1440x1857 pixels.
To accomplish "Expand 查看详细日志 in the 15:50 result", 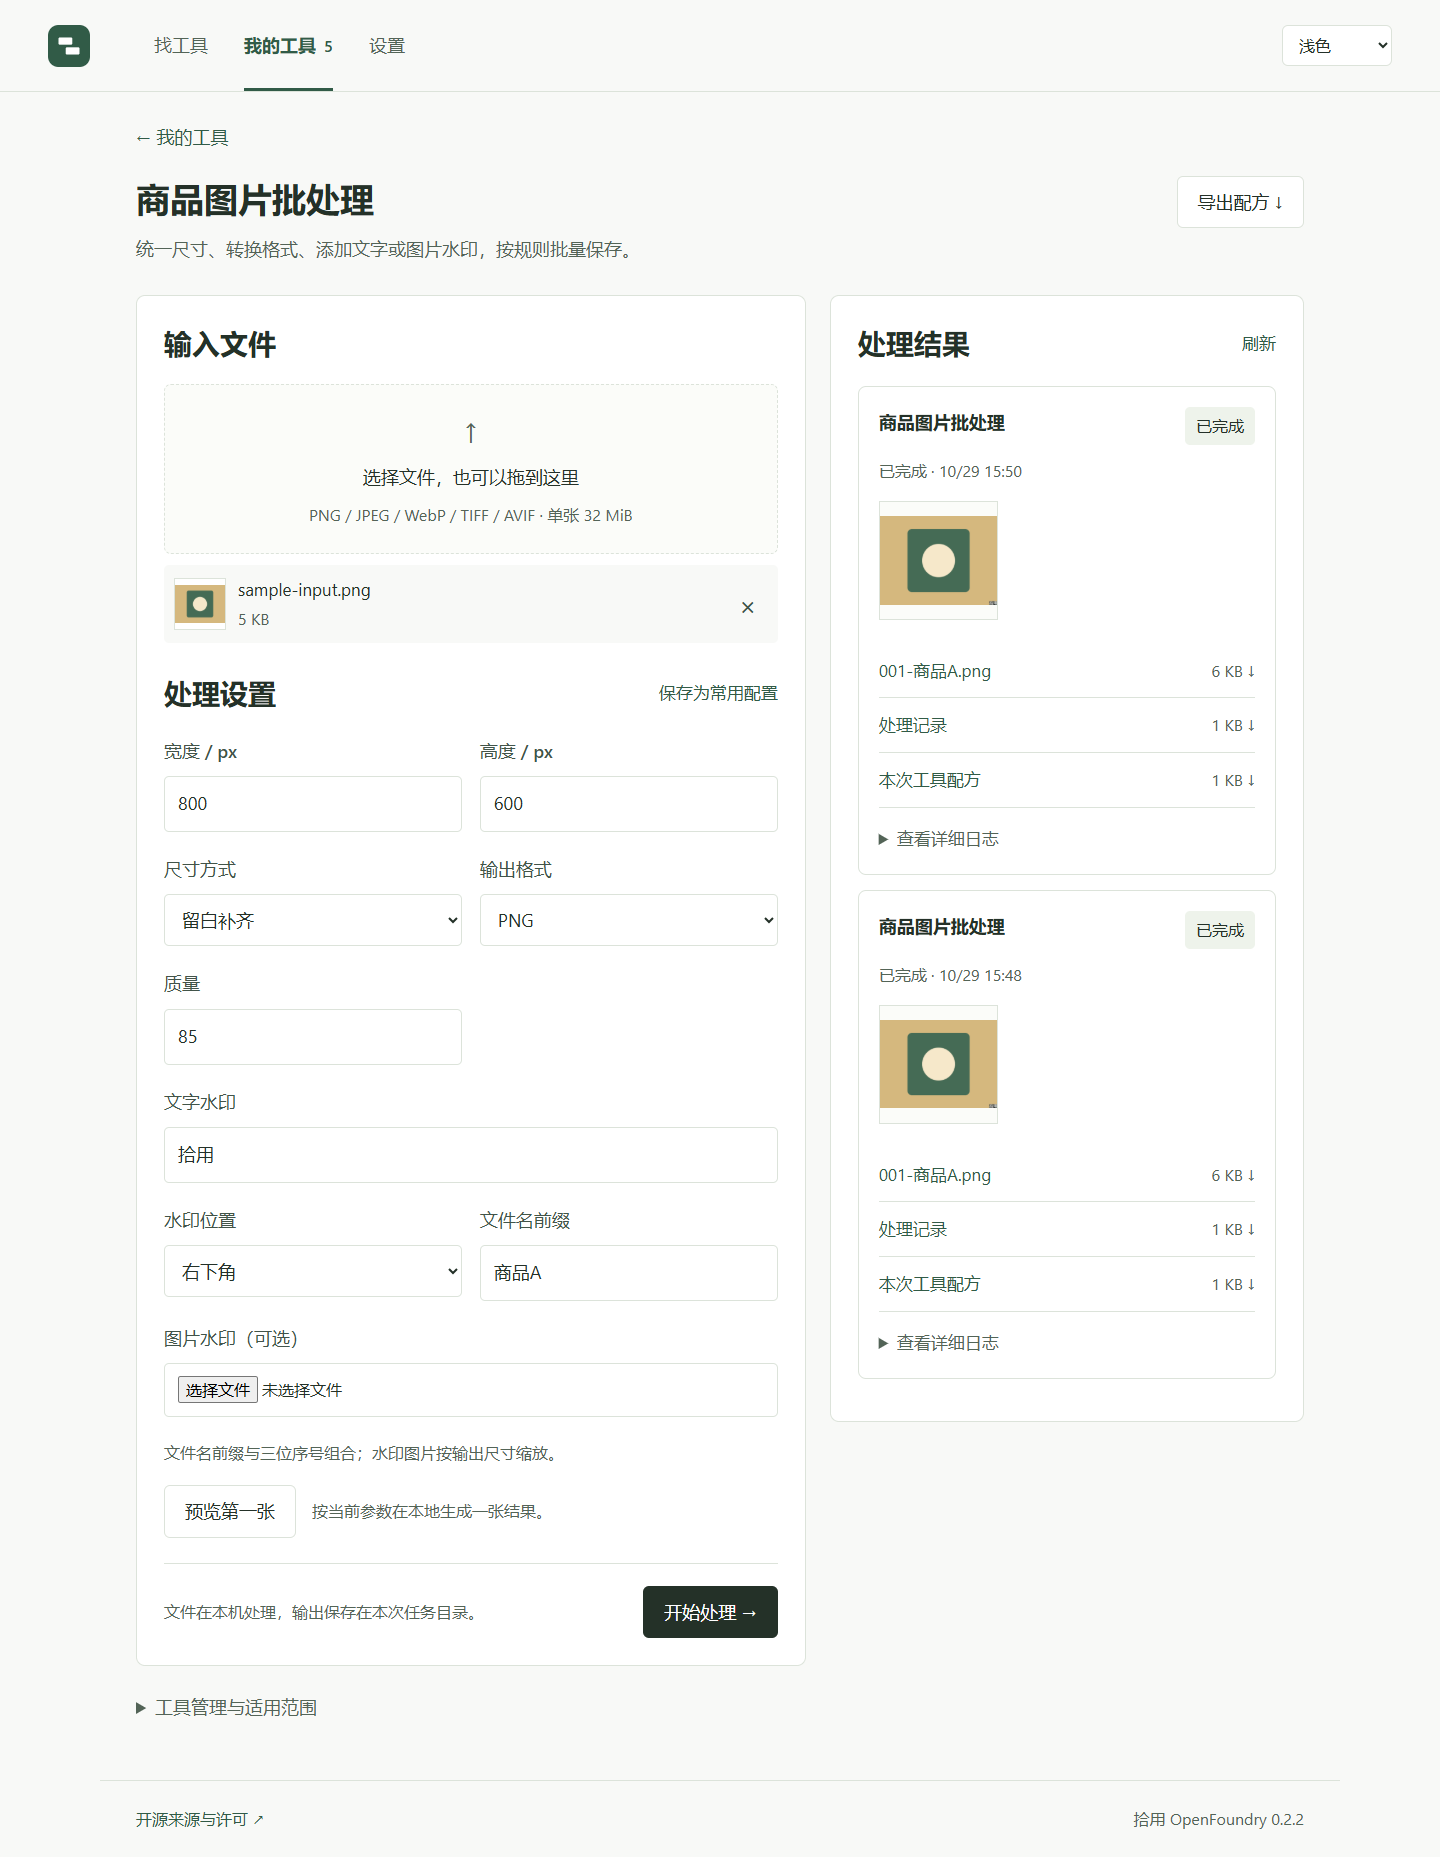I will coord(939,839).
